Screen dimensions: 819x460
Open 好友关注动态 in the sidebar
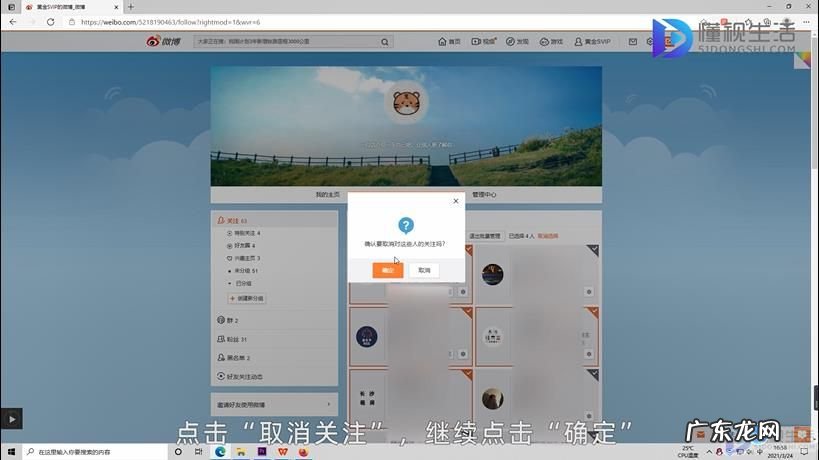coord(240,376)
